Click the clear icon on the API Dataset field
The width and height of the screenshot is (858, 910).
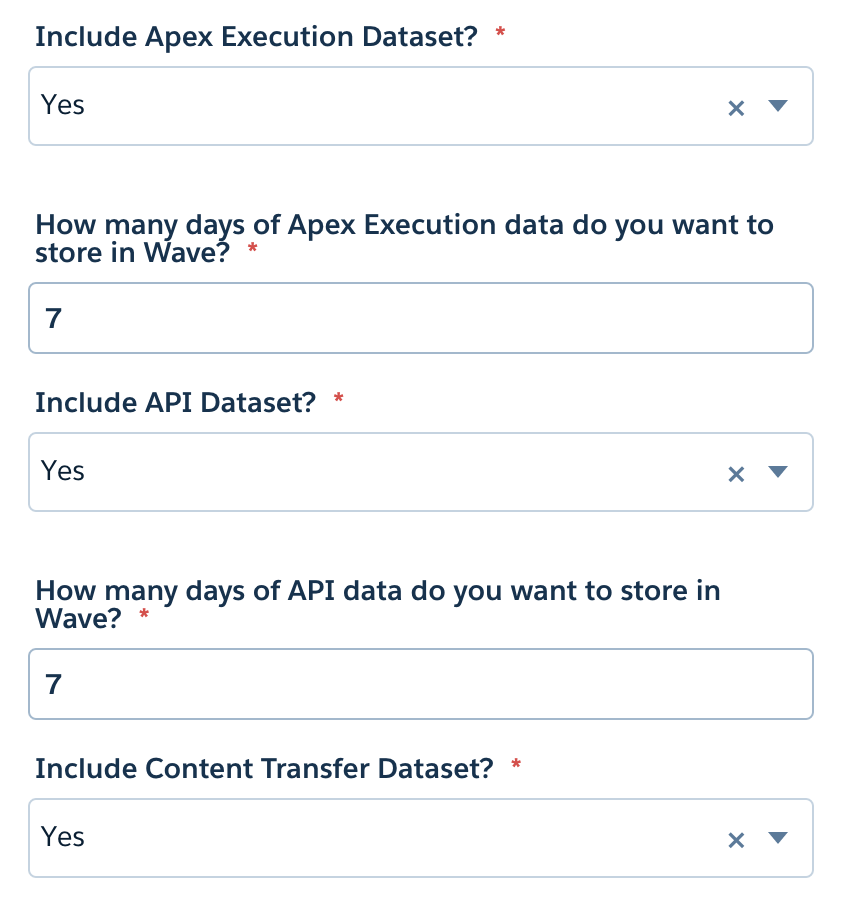pyautogui.click(x=737, y=473)
